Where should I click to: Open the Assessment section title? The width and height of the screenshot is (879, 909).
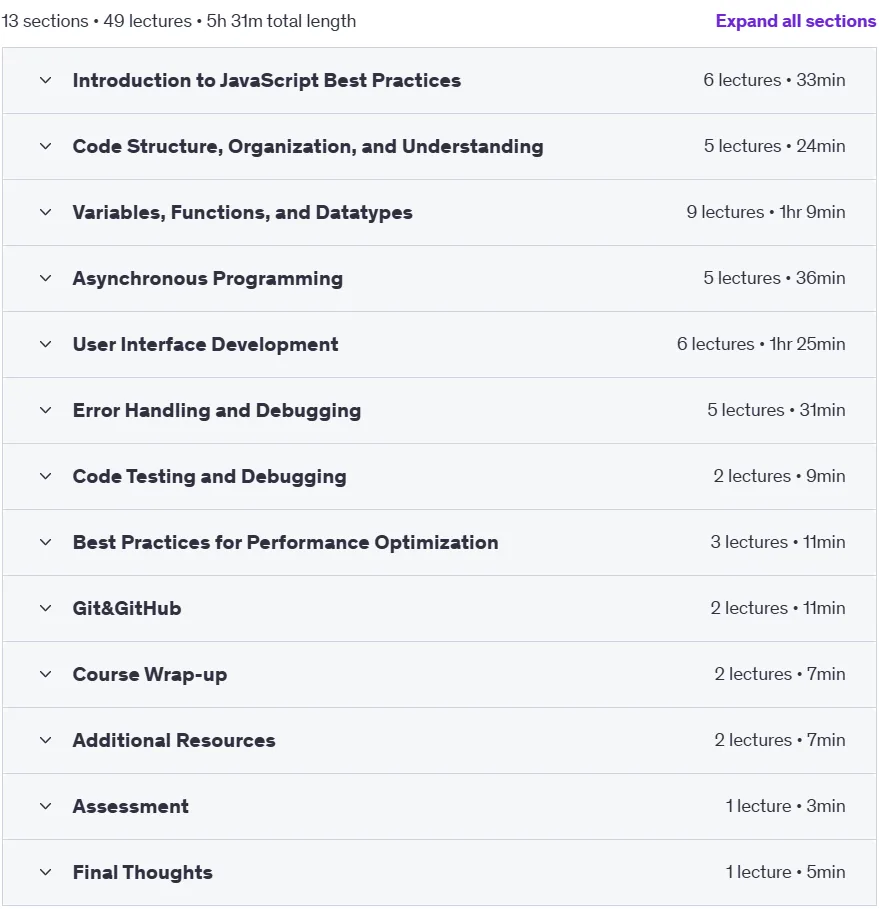click(130, 806)
